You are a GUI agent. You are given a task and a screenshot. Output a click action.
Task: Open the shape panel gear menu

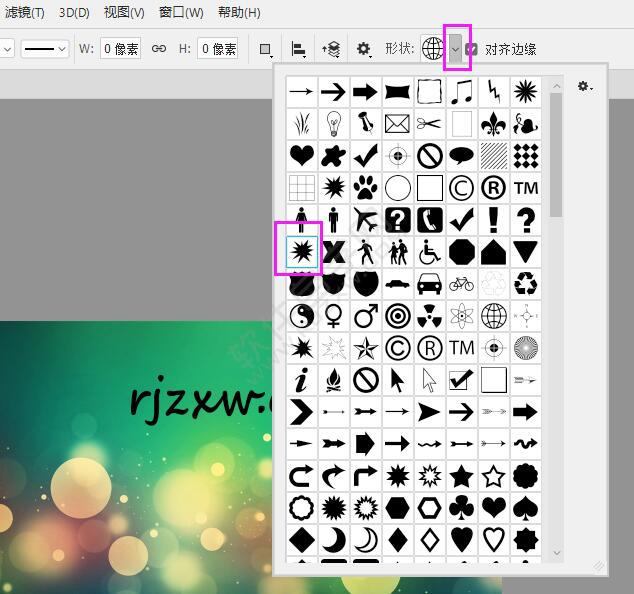tap(584, 88)
